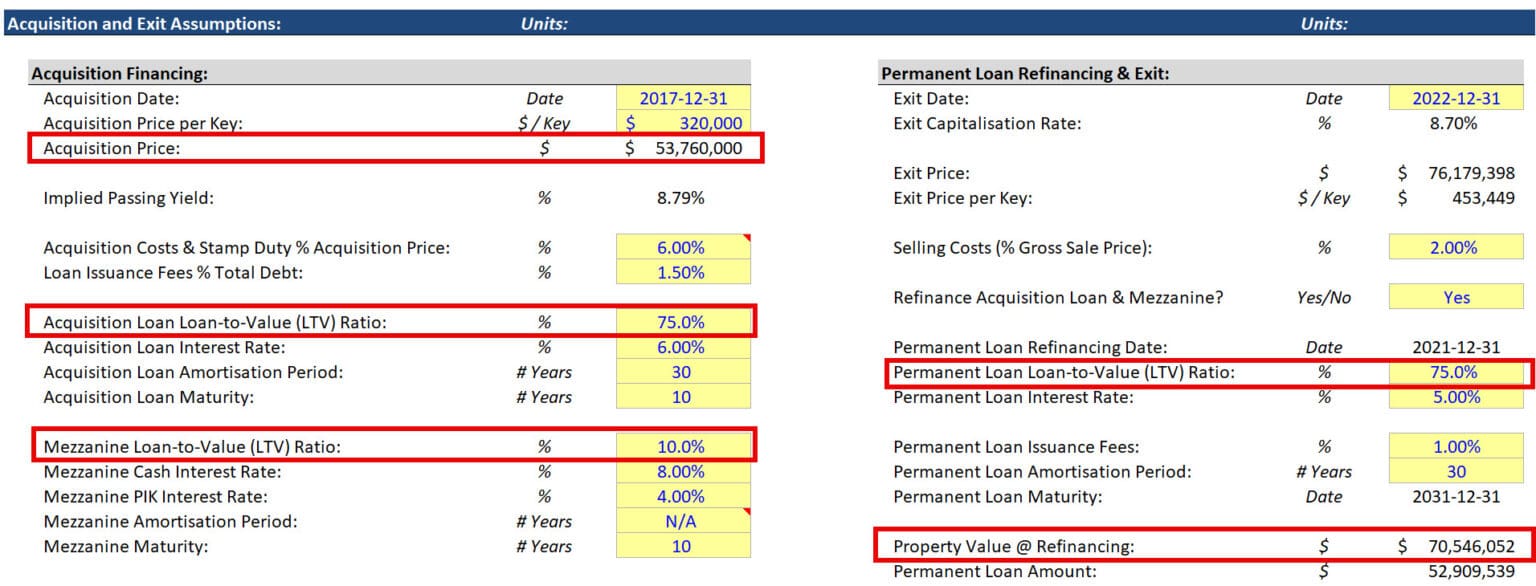Click the Permanent Loan Interest Rate 5.00% cell
The image size is (1536, 586).
(1456, 396)
